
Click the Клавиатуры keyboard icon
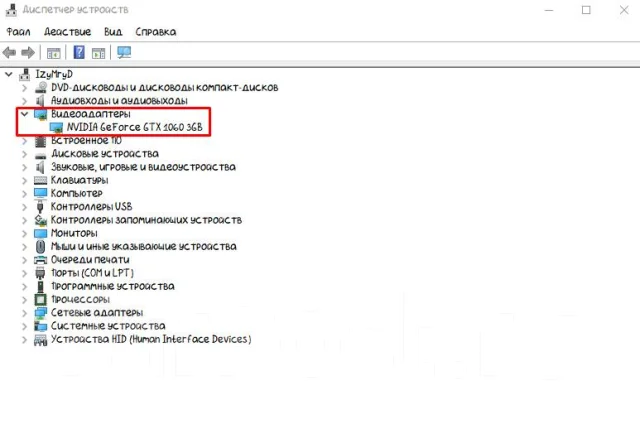[40, 180]
